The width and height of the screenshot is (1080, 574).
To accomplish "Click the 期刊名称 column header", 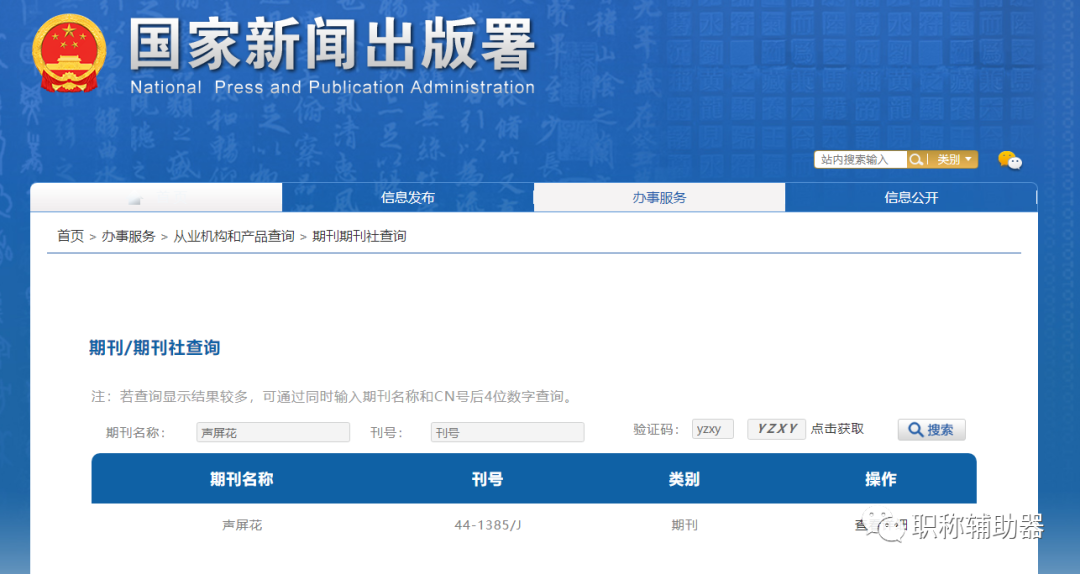I will (242, 479).
